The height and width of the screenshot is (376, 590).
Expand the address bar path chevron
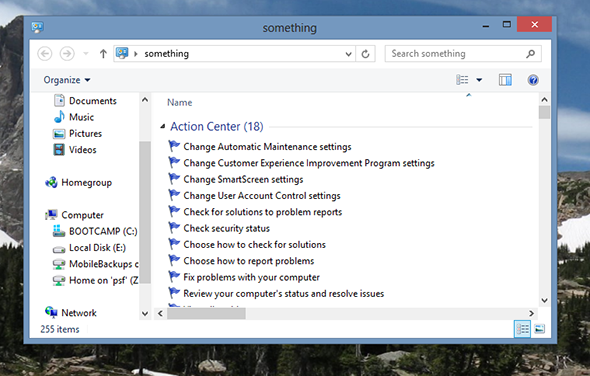pyautogui.click(x=136, y=54)
